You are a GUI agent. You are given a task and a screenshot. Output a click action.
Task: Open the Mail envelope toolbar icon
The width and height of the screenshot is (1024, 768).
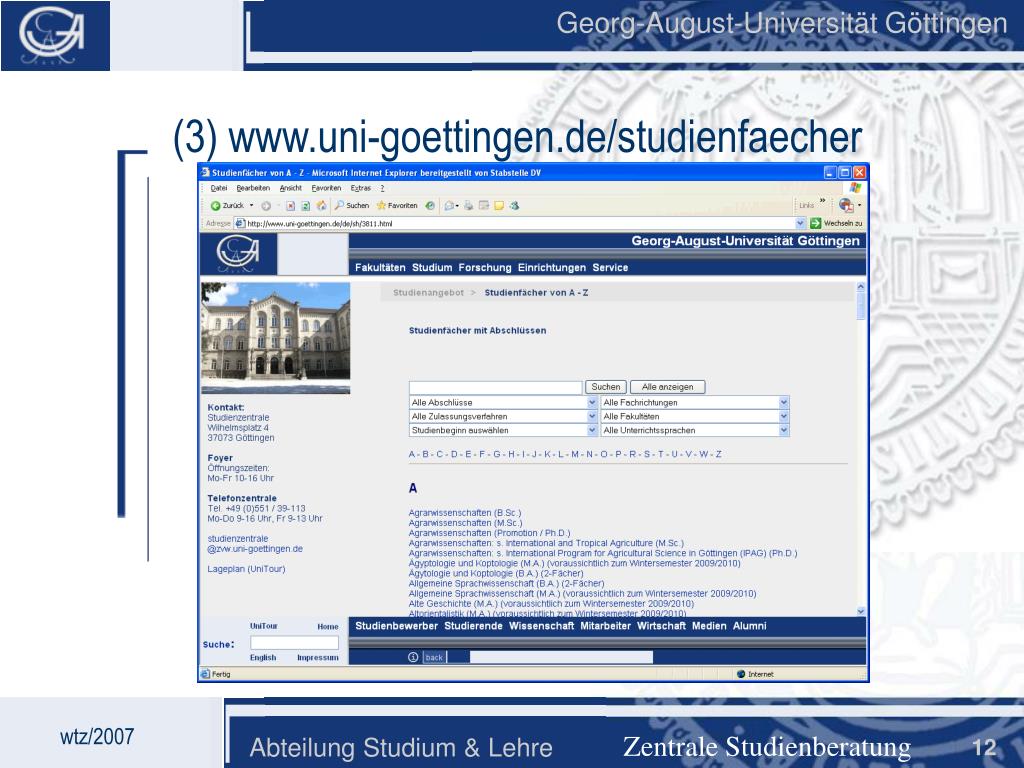(x=451, y=206)
